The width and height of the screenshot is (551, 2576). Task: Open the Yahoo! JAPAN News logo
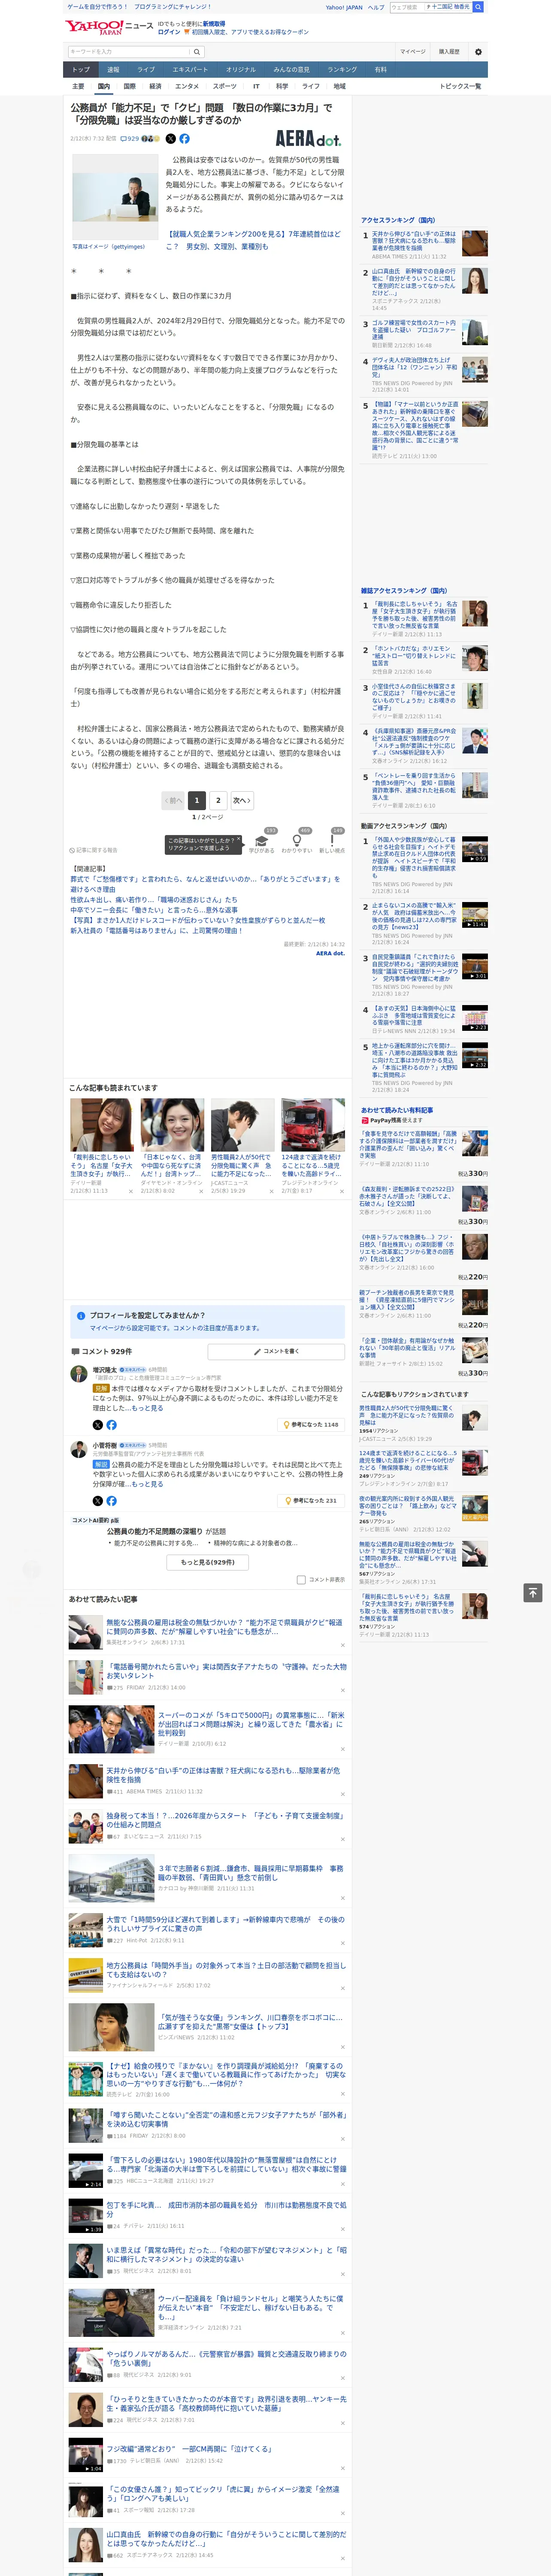pyautogui.click(x=110, y=27)
